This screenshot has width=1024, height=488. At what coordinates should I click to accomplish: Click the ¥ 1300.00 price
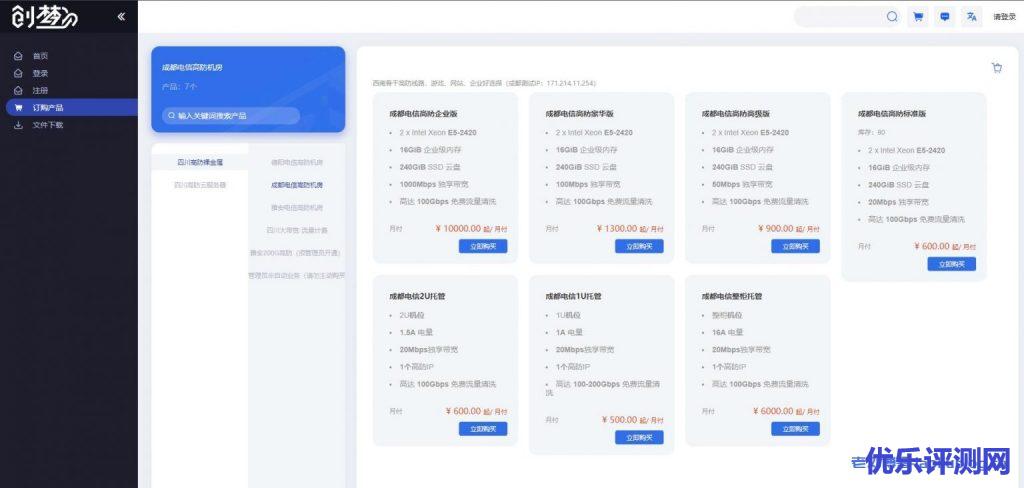click(617, 229)
